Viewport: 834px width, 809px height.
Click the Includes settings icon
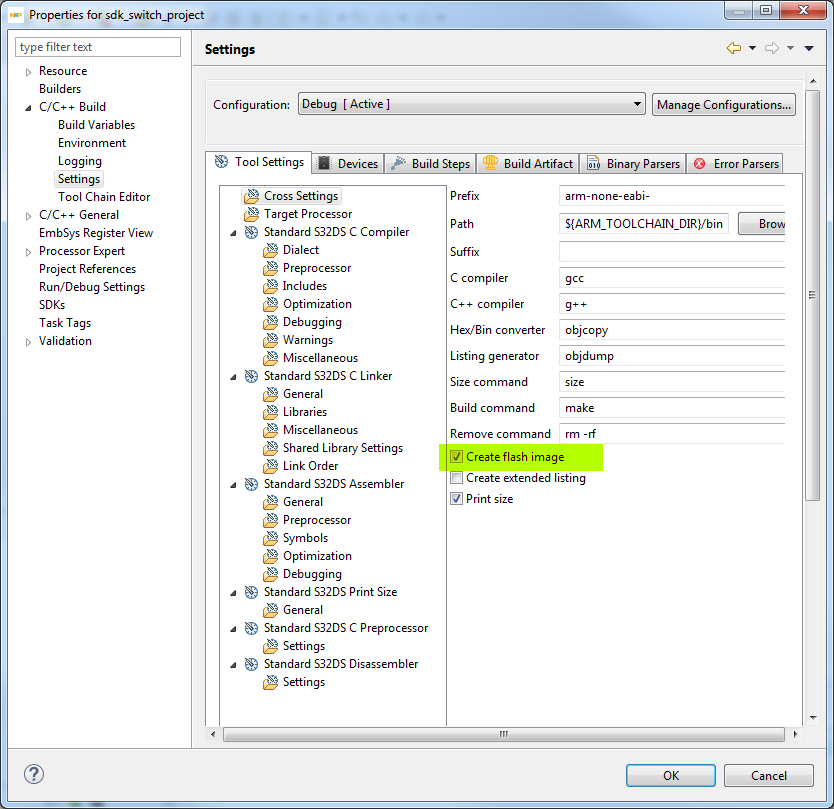click(x=270, y=286)
